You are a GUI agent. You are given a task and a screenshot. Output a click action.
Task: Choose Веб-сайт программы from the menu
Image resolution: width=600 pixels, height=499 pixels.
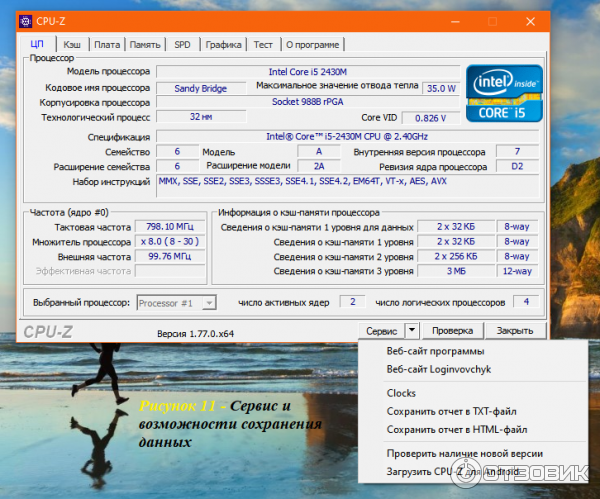click(x=435, y=352)
